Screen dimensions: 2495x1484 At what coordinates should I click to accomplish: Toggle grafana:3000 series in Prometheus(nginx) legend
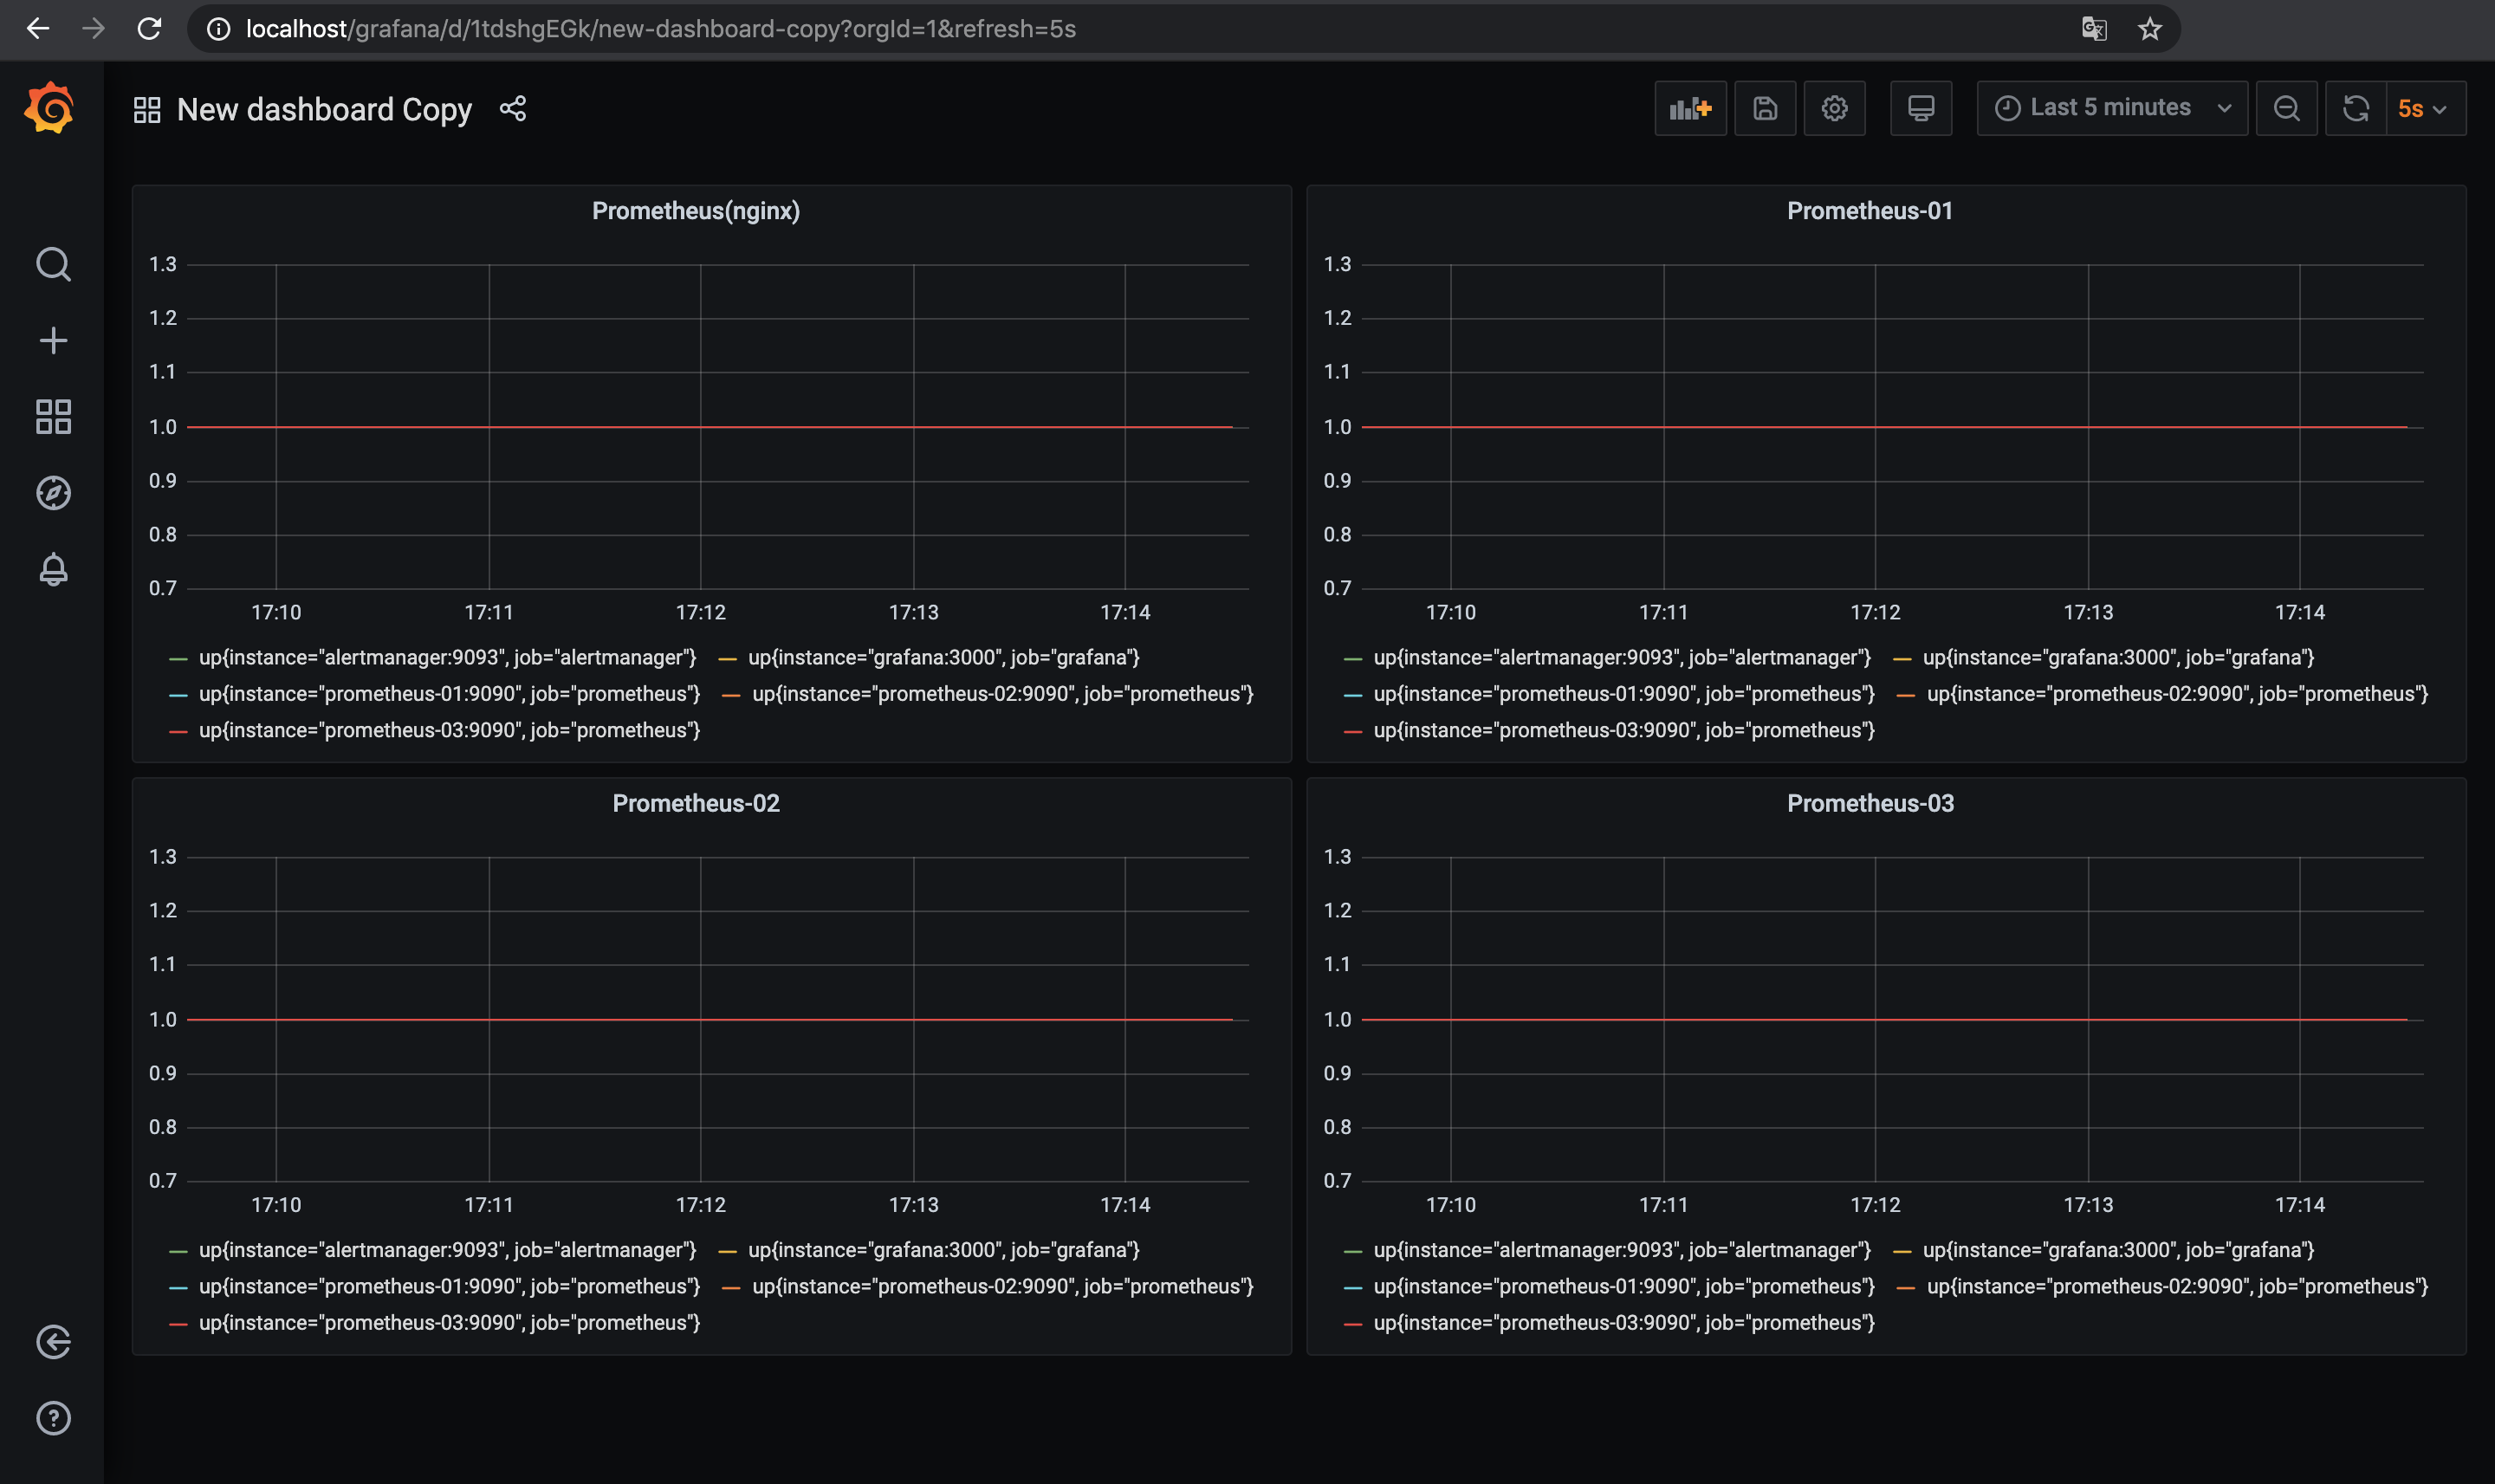pyautogui.click(x=944, y=658)
